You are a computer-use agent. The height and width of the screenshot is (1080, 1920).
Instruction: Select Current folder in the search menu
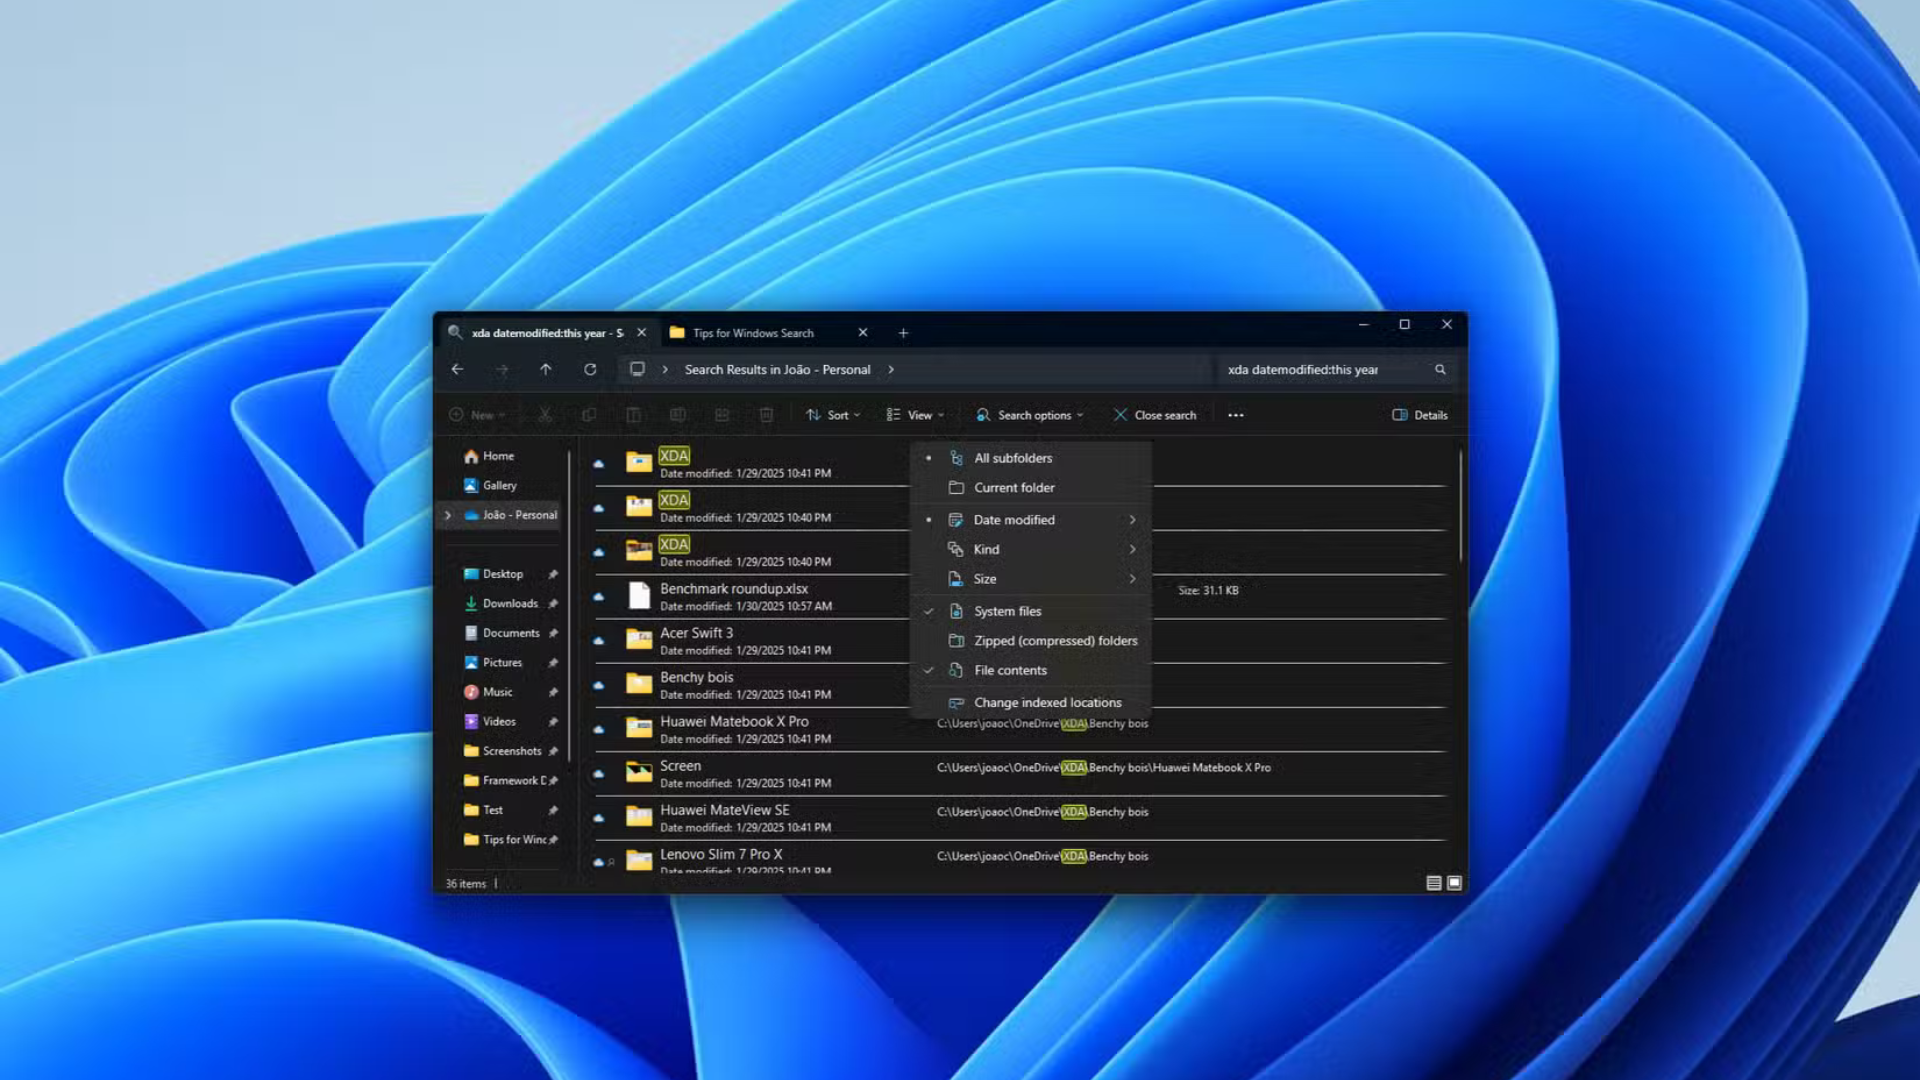(x=1014, y=487)
